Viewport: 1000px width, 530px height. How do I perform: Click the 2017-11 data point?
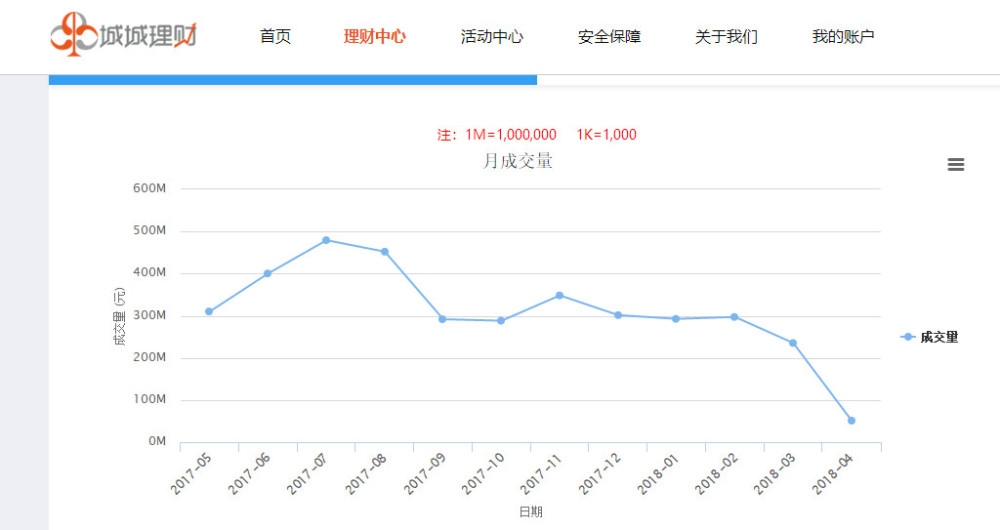click(x=560, y=295)
